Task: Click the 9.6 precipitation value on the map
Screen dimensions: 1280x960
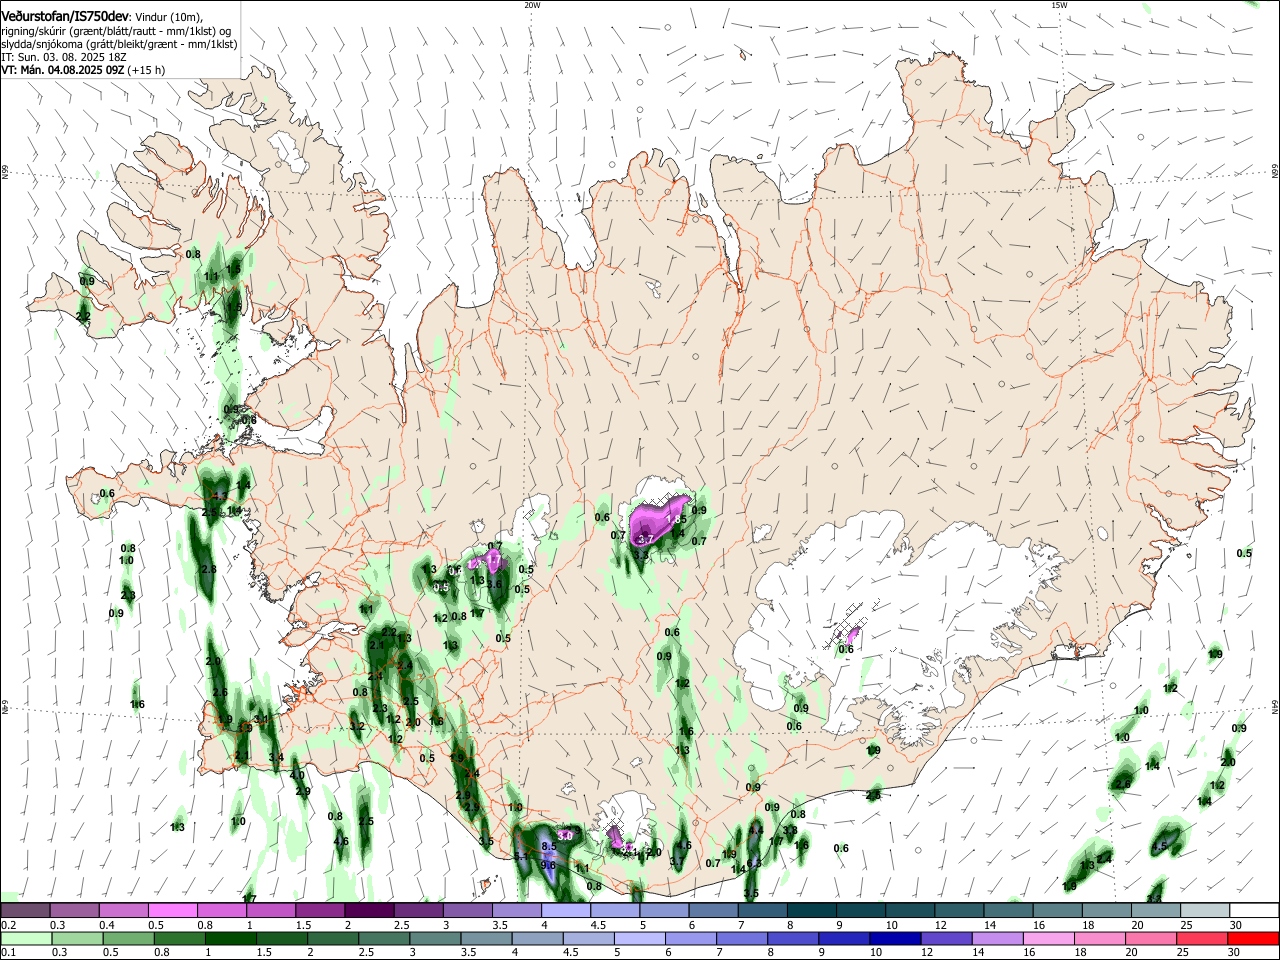Action: pyautogui.click(x=548, y=865)
